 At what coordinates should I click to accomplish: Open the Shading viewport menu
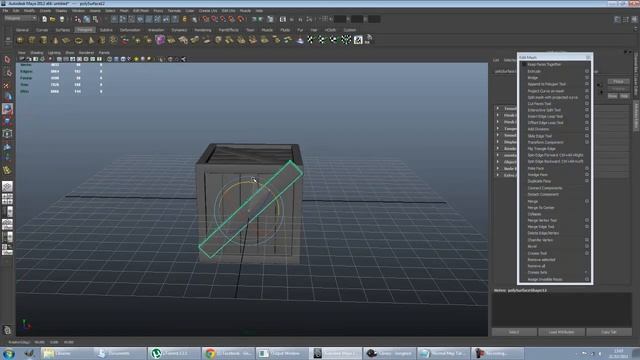36,53
